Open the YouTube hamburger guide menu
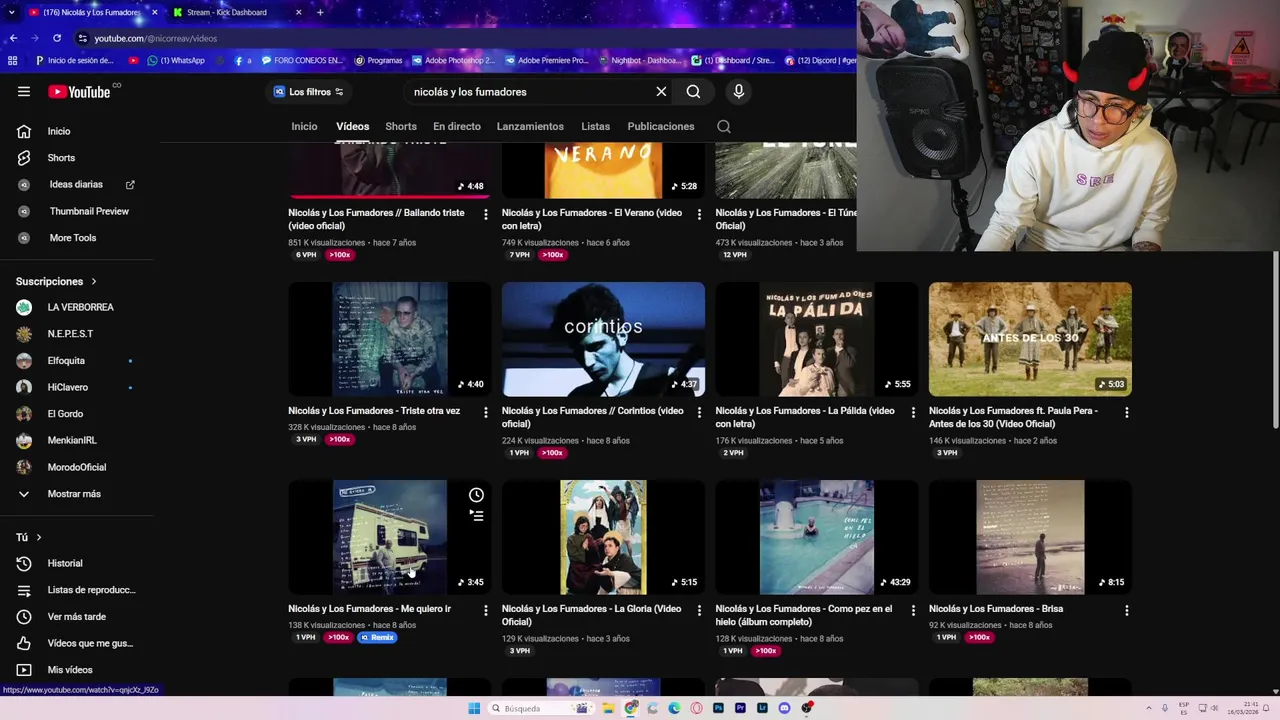The width and height of the screenshot is (1280, 720). pyautogui.click(x=24, y=91)
